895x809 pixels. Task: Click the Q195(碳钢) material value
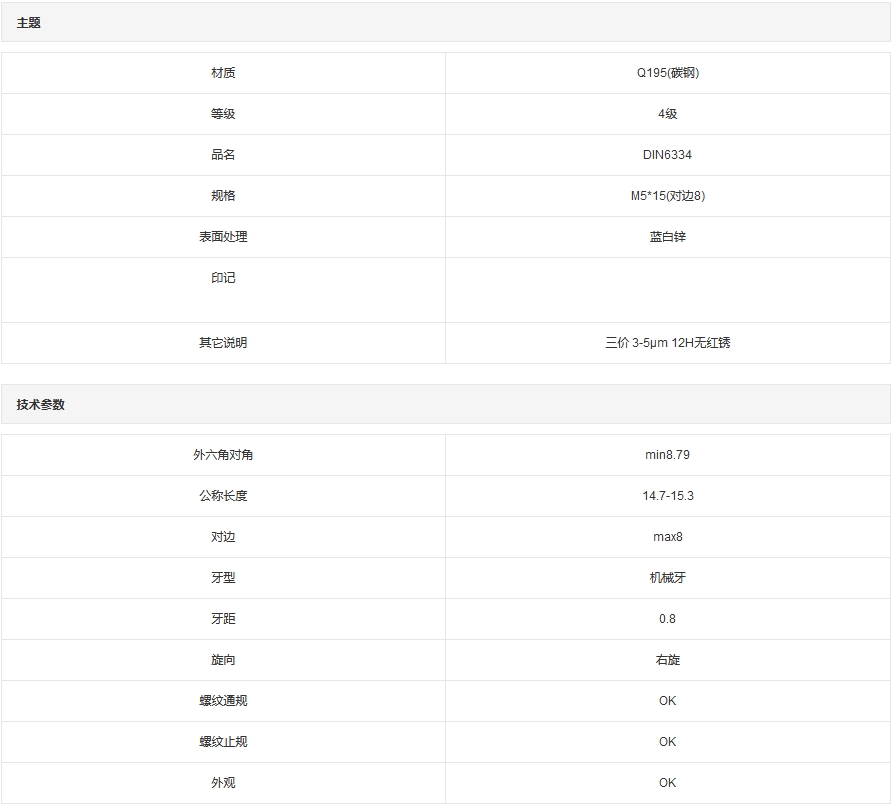[667, 73]
